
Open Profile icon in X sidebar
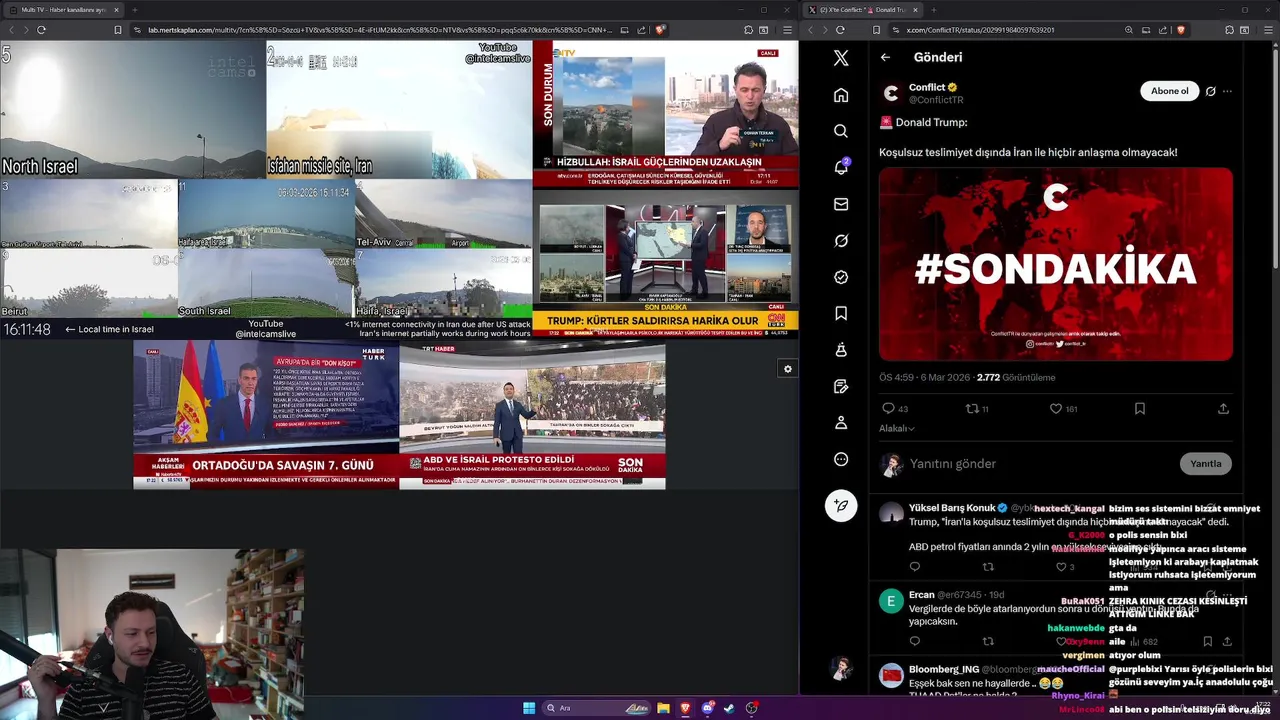coord(841,423)
